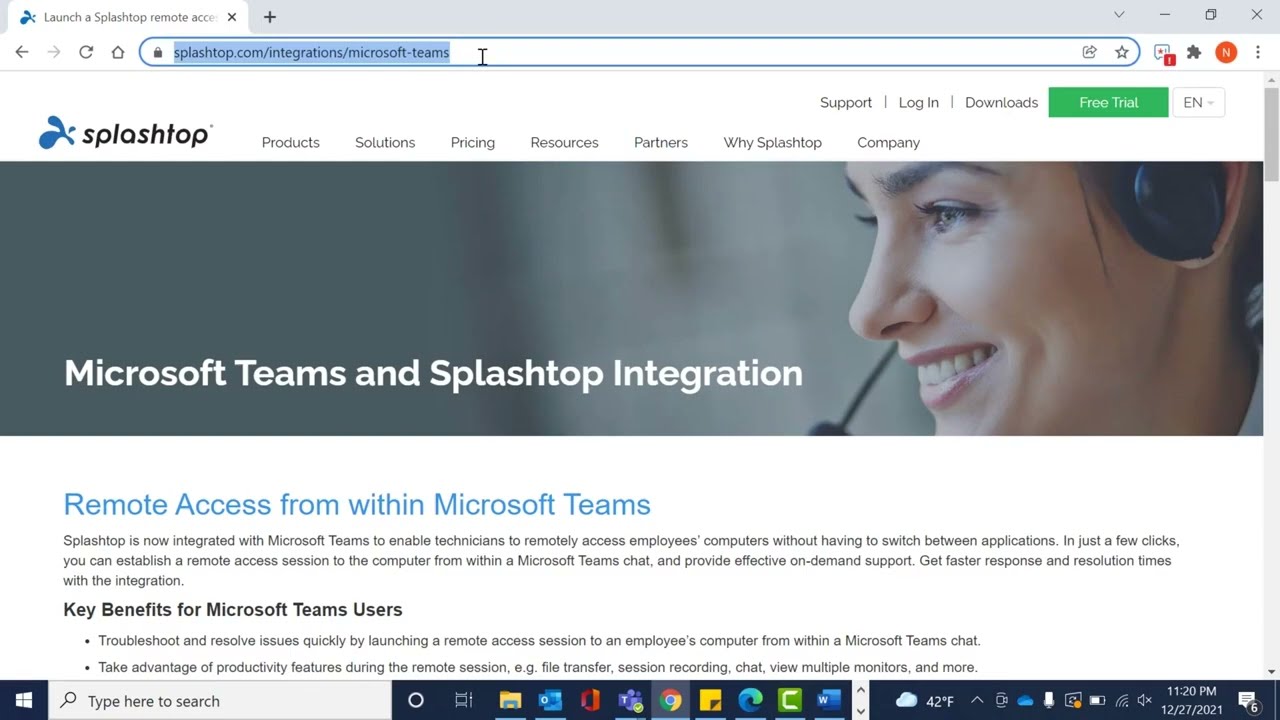
Task: Open the Partners menu
Action: pyautogui.click(x=661, y=142)
